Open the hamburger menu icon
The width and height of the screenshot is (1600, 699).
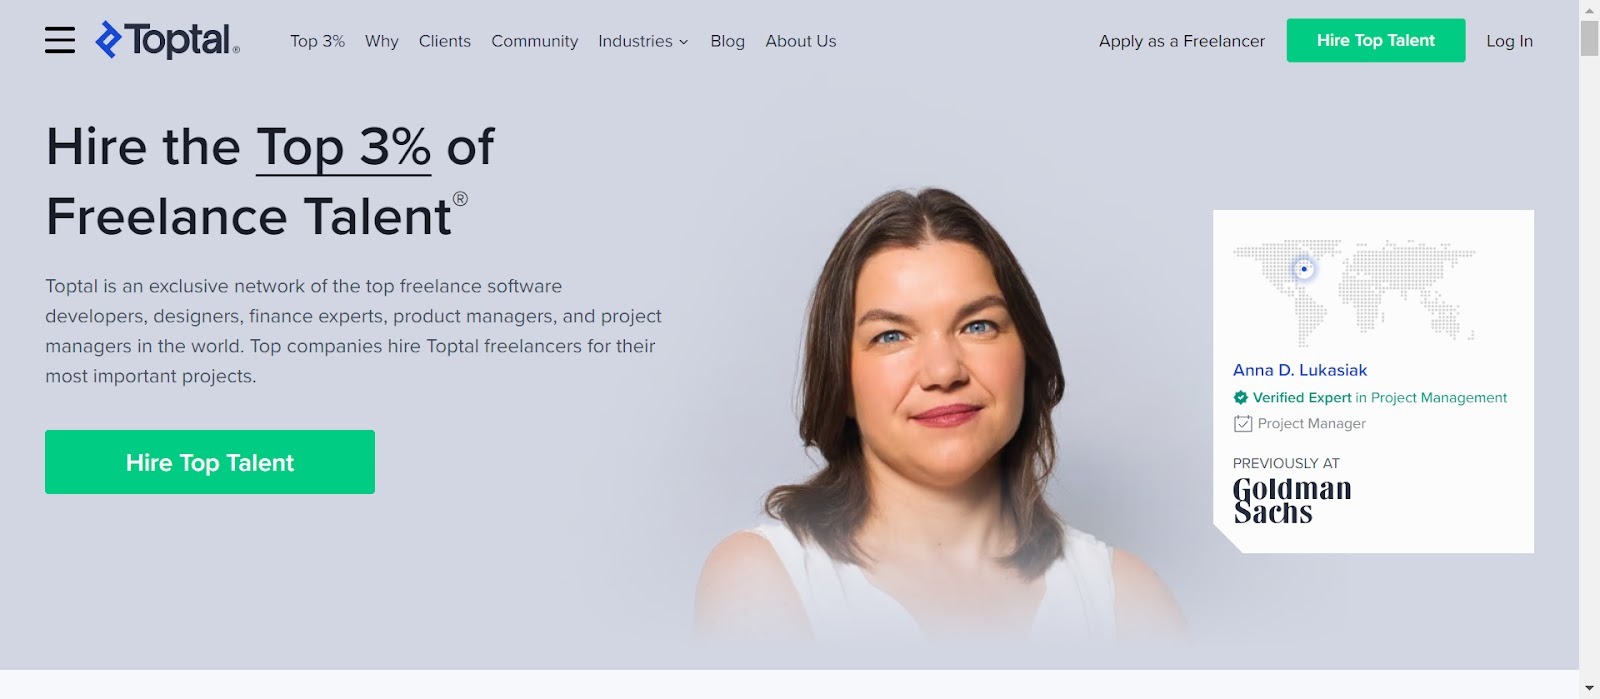pos(60,40)
